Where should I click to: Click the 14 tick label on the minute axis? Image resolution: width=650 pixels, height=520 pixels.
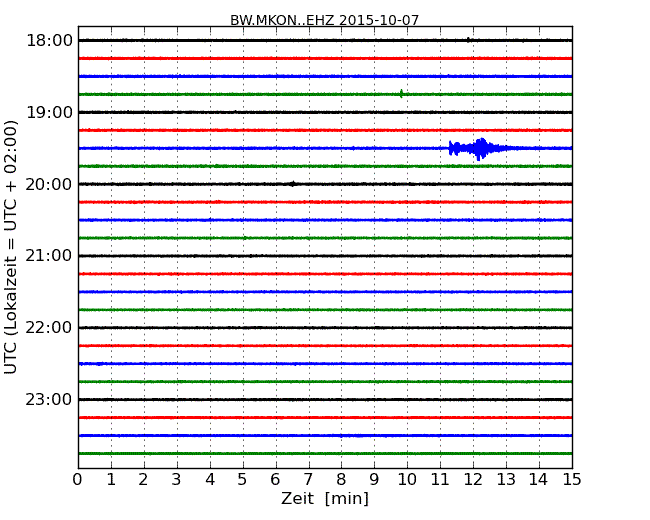(x=539, y=480)
